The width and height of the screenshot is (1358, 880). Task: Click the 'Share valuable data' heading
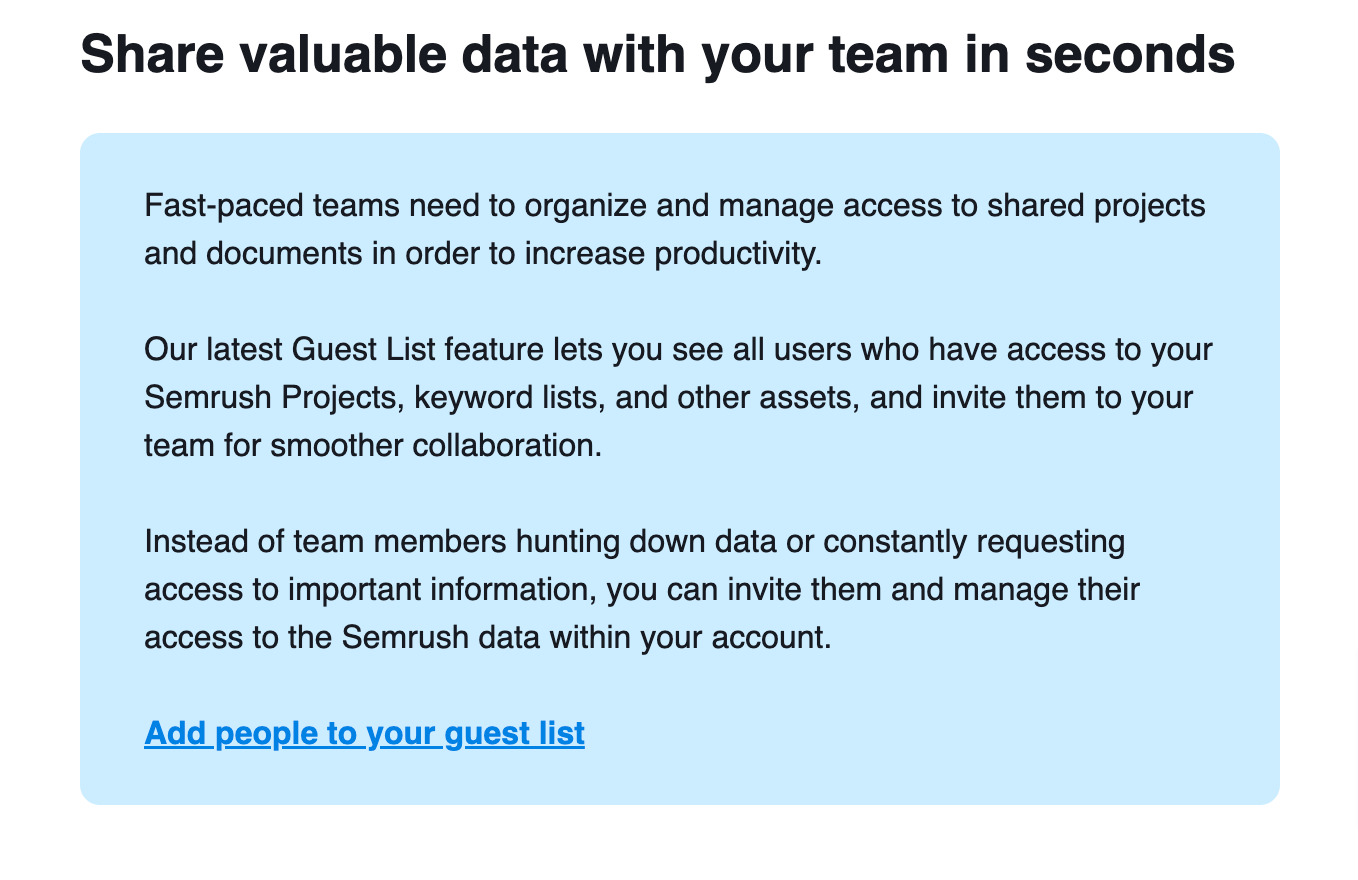click(657, 55)
